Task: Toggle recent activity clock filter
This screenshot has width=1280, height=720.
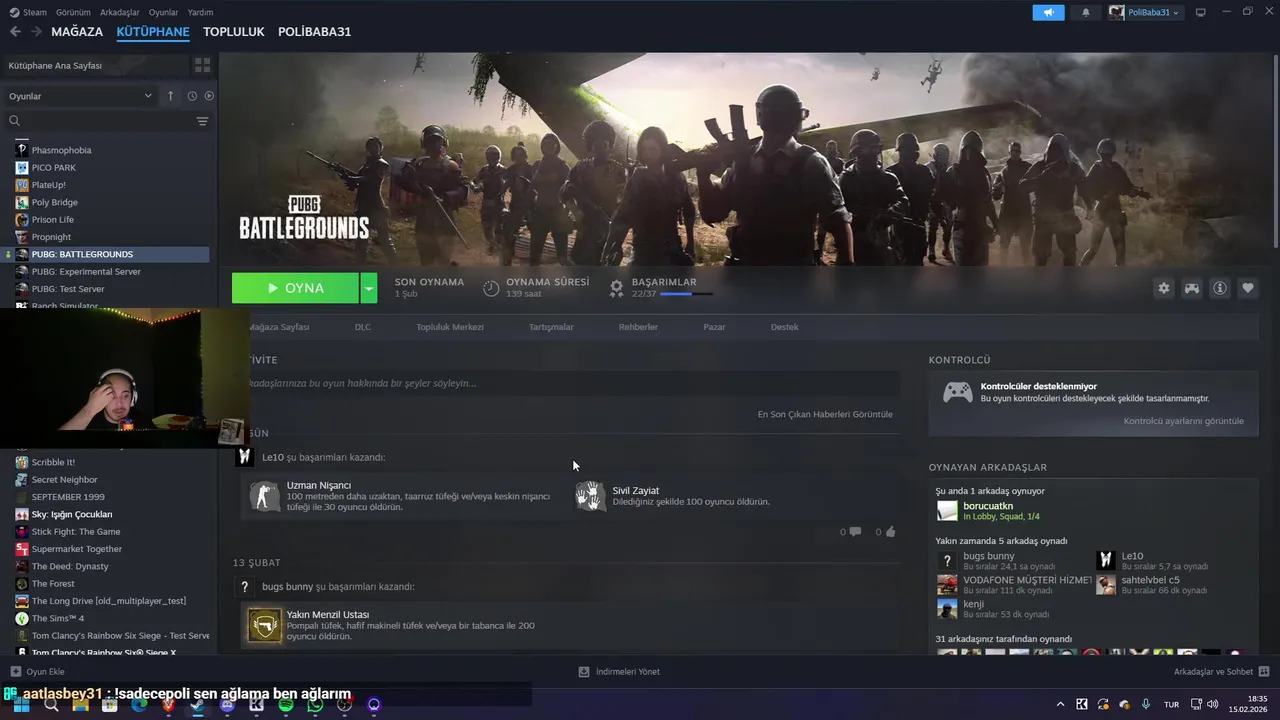Action: (192, 96)
